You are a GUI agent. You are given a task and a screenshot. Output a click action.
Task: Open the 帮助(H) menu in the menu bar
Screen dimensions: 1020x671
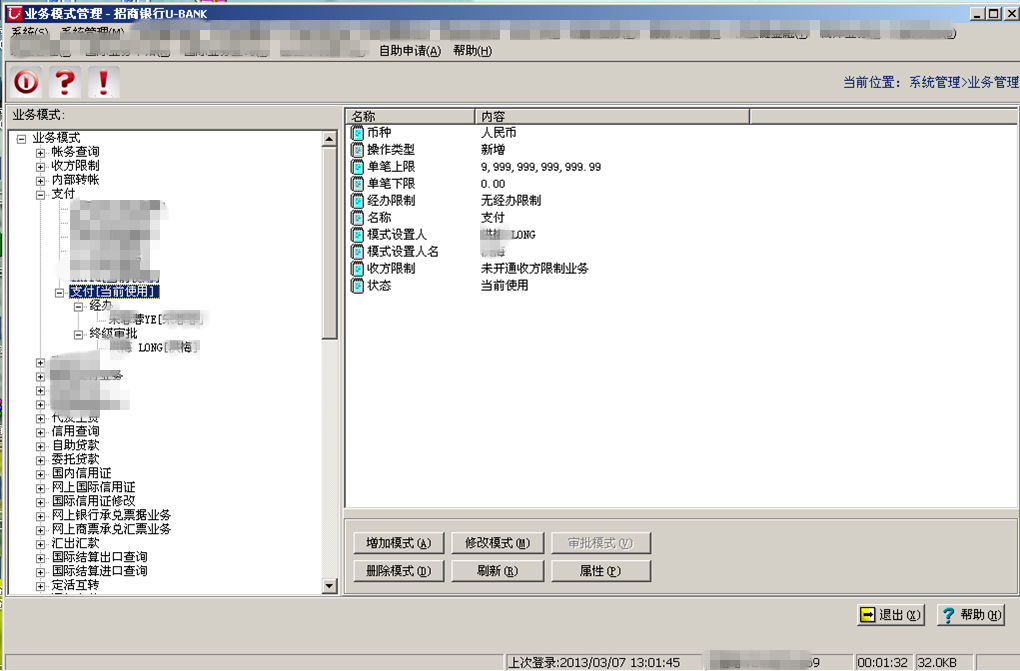pos(472,51)
